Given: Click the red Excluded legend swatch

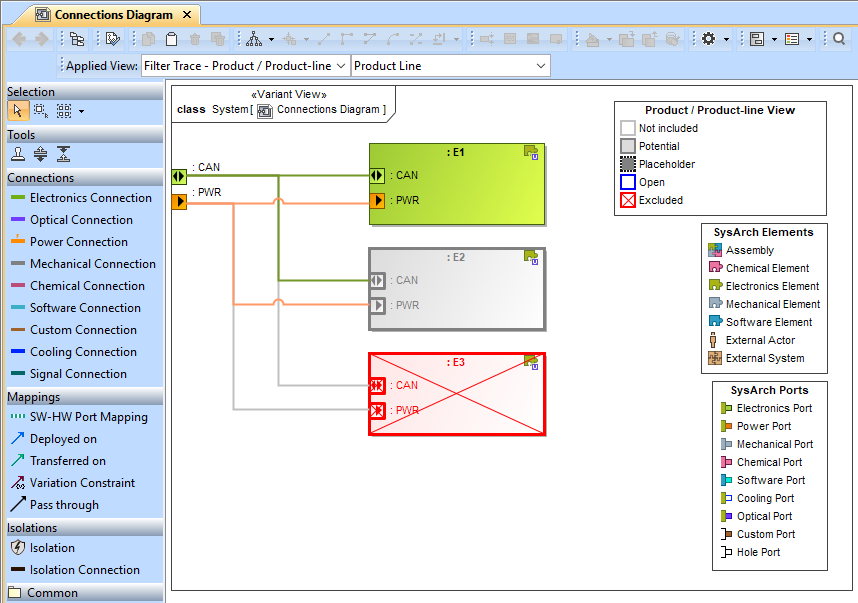Looking at the screenshot, I should pos(628,200).
